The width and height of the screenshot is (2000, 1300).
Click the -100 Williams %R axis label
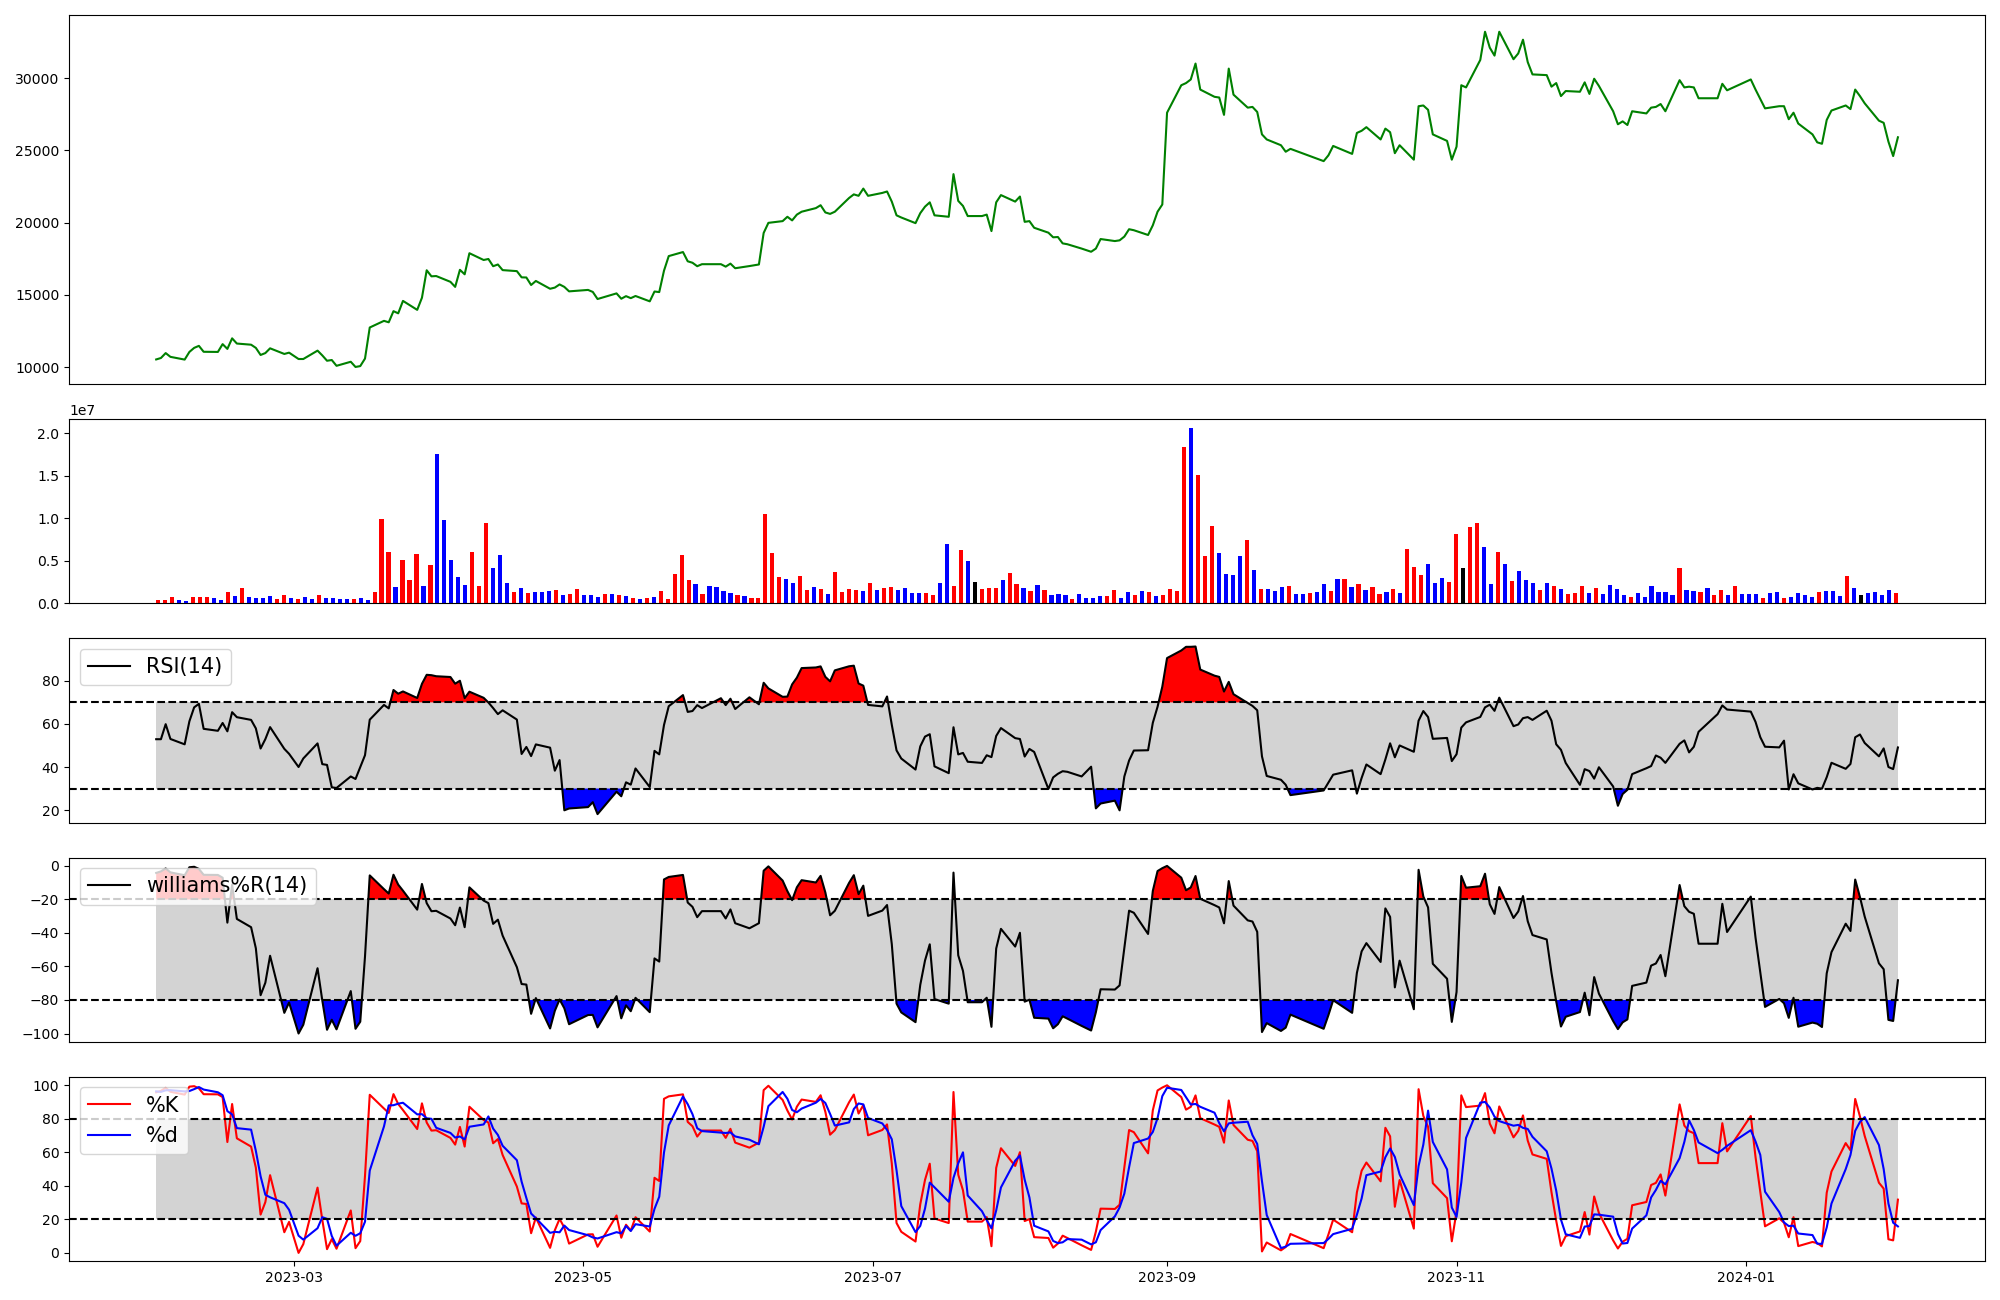(x=42, y=1034)
